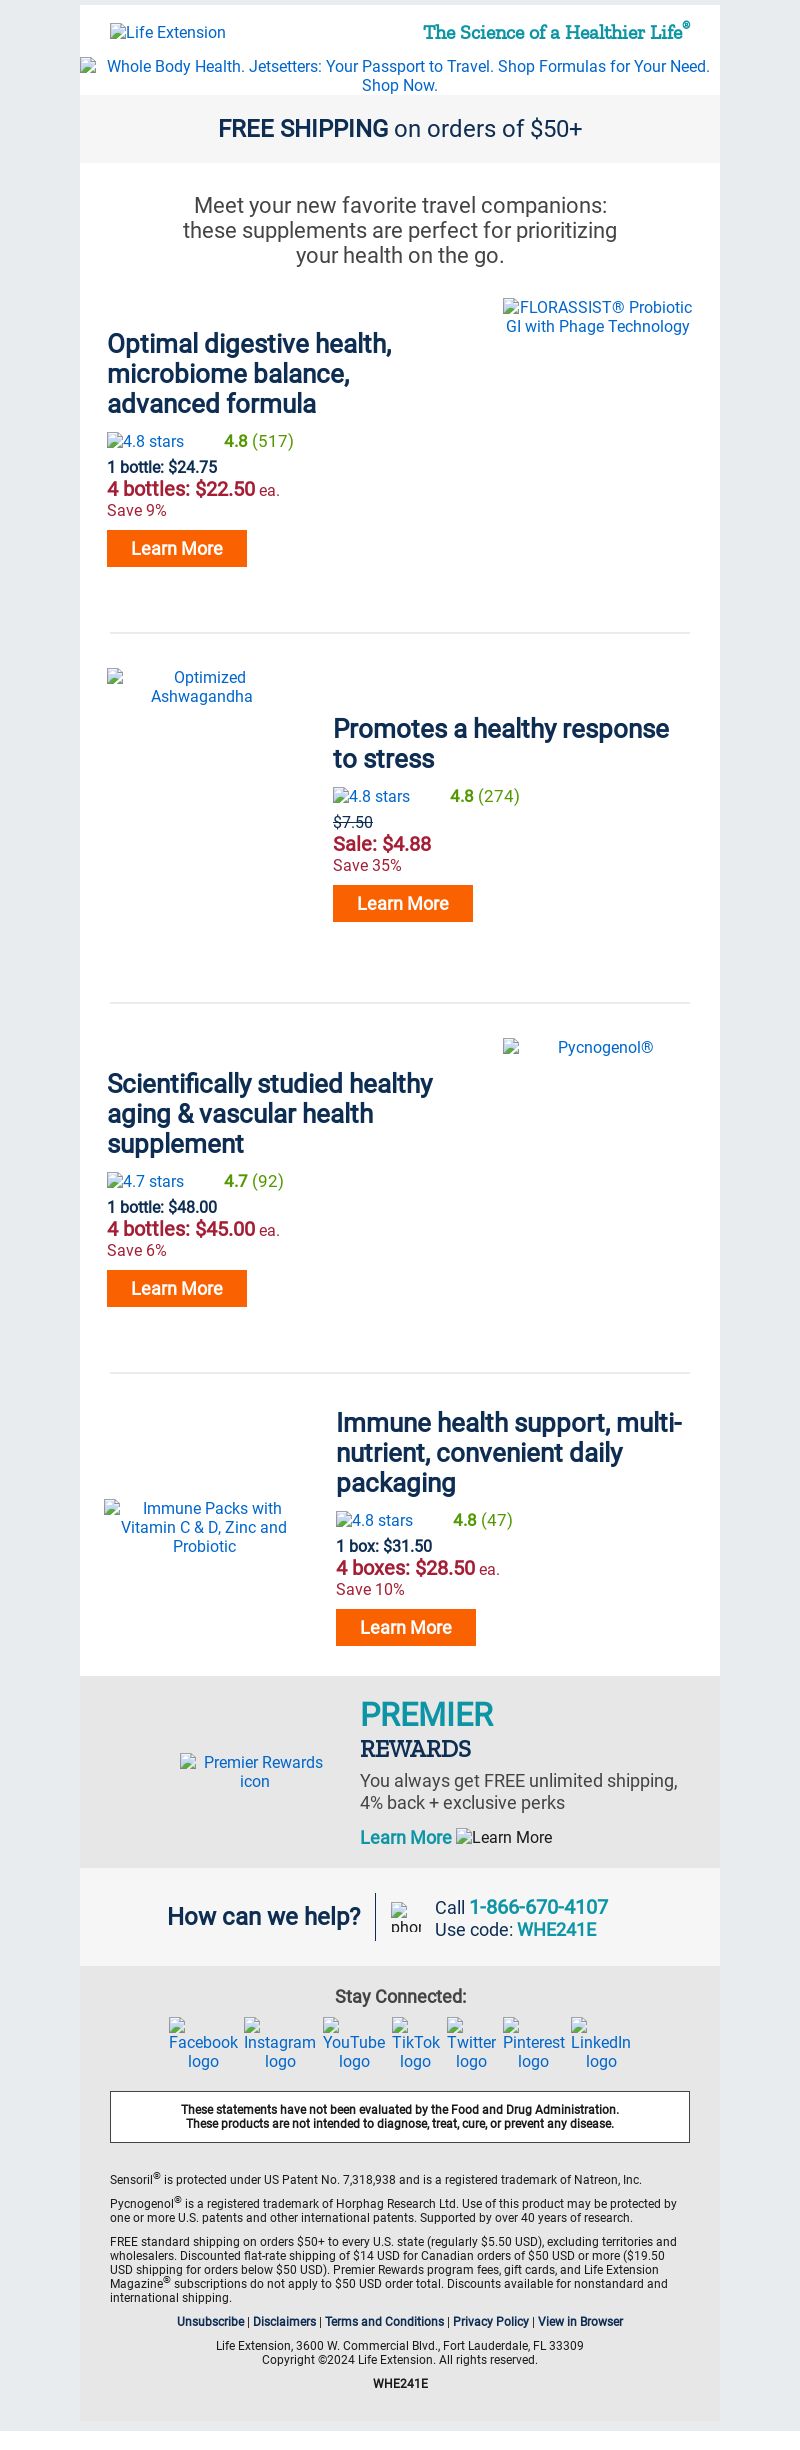The image size is (800, 2450).
Task: Click the Whole Body Health Jetsetters banner
Action: click(400, 75)
